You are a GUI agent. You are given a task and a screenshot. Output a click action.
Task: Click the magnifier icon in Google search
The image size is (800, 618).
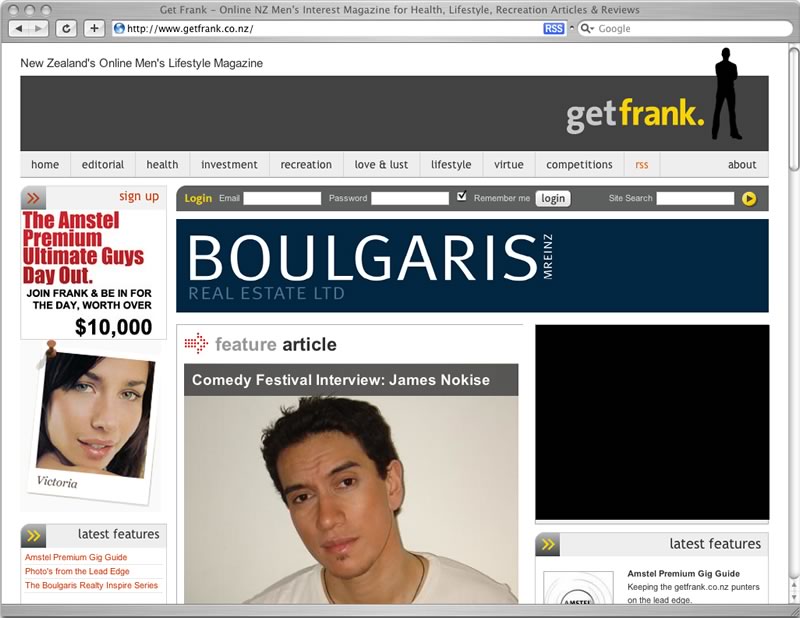585,29
